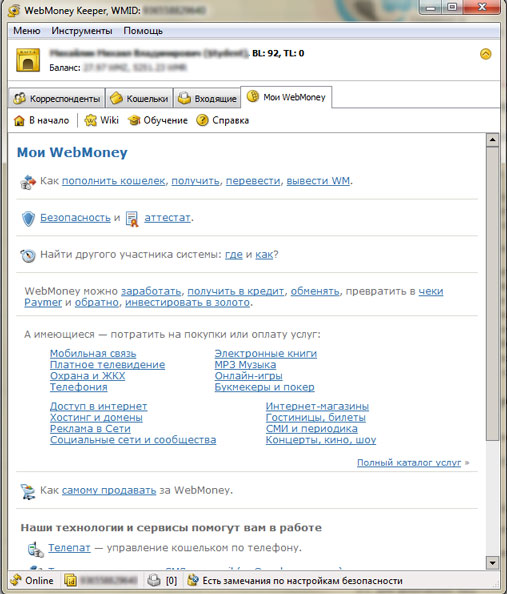Open the заработать link
The height and width of the screenshot is (594, 507).
(151, 291)
